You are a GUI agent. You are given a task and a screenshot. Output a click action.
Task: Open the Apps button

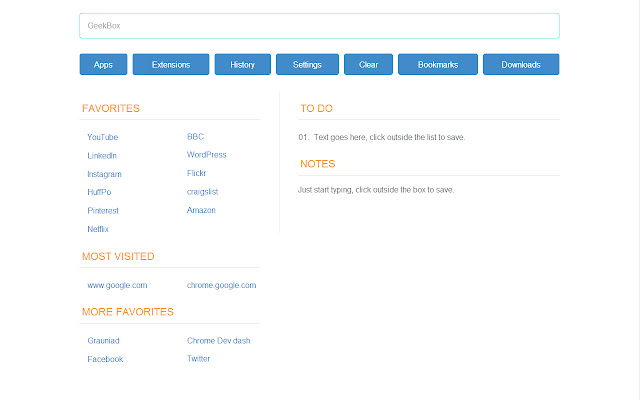pyautogui.click(x=103, y=64)
